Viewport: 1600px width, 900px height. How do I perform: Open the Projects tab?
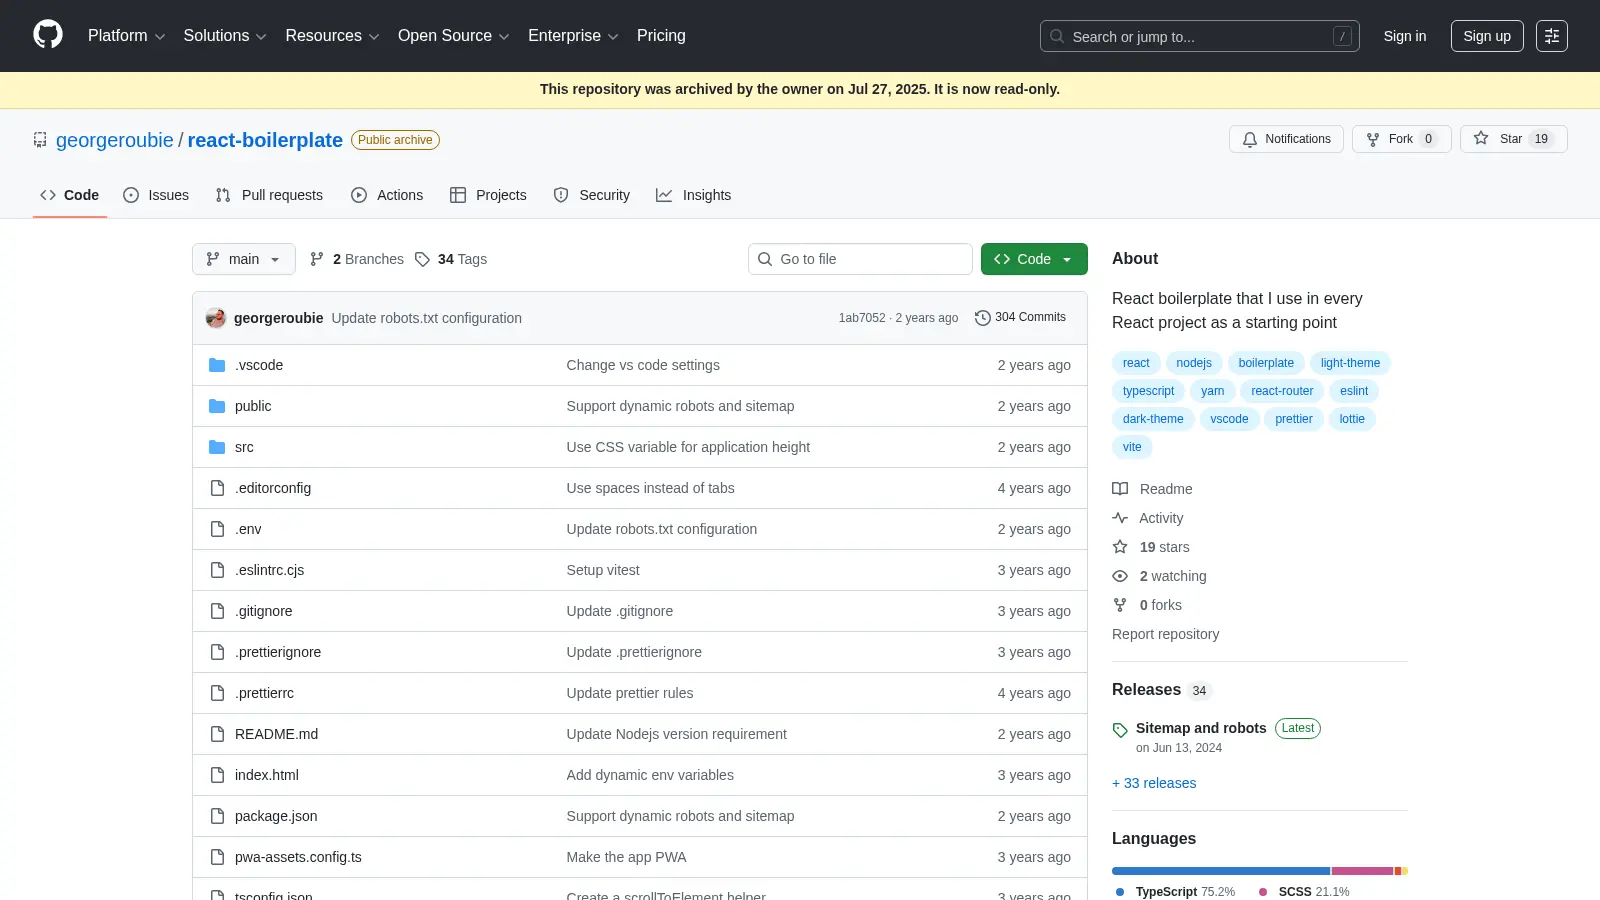click(488, 195)
